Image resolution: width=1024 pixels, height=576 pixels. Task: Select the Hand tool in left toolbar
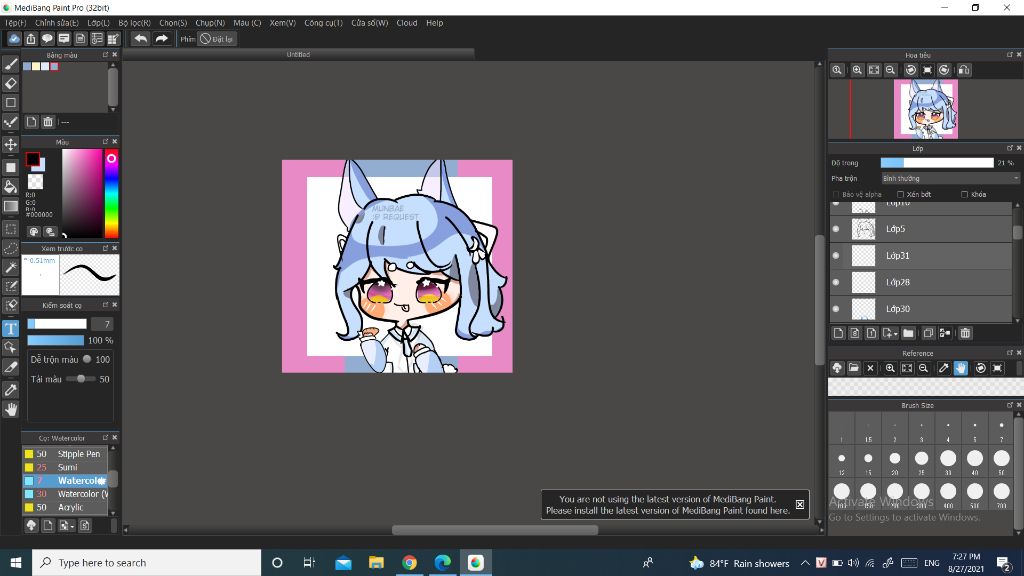click(10, 409)
